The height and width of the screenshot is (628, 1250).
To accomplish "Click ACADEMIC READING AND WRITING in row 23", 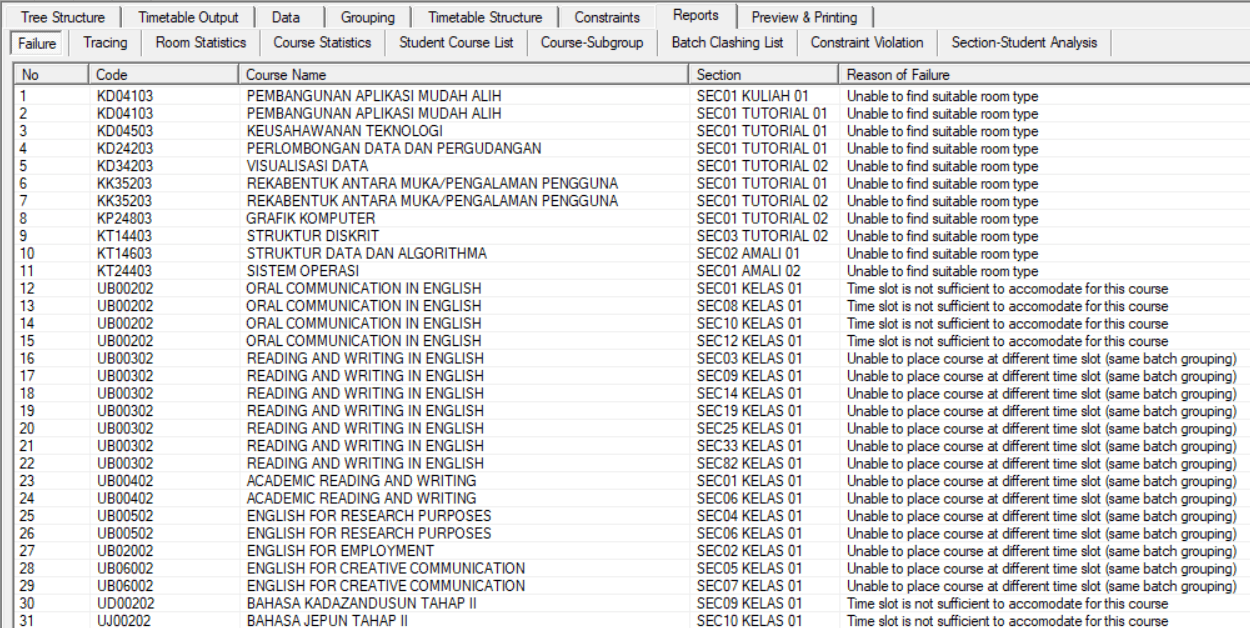I will 361,481.
